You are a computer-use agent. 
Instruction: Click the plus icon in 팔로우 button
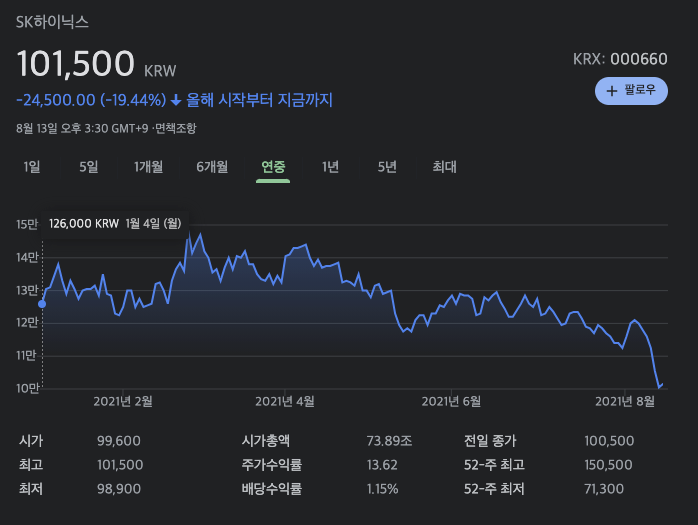(612, 91)
